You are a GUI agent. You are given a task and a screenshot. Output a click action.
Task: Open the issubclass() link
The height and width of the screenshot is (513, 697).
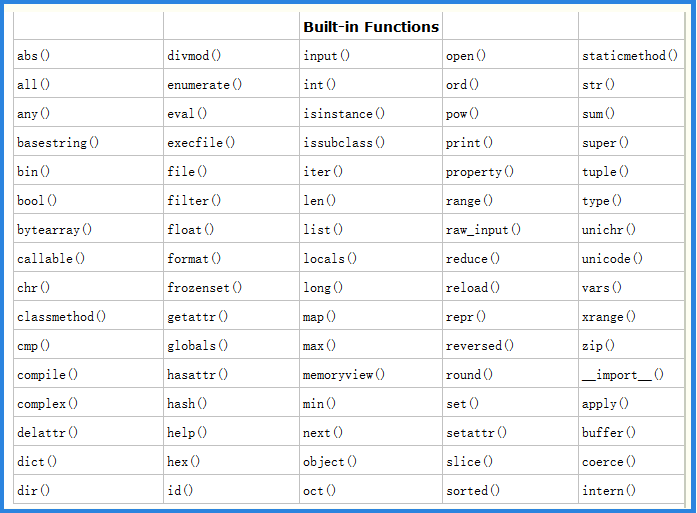click(x=344, y=143)
